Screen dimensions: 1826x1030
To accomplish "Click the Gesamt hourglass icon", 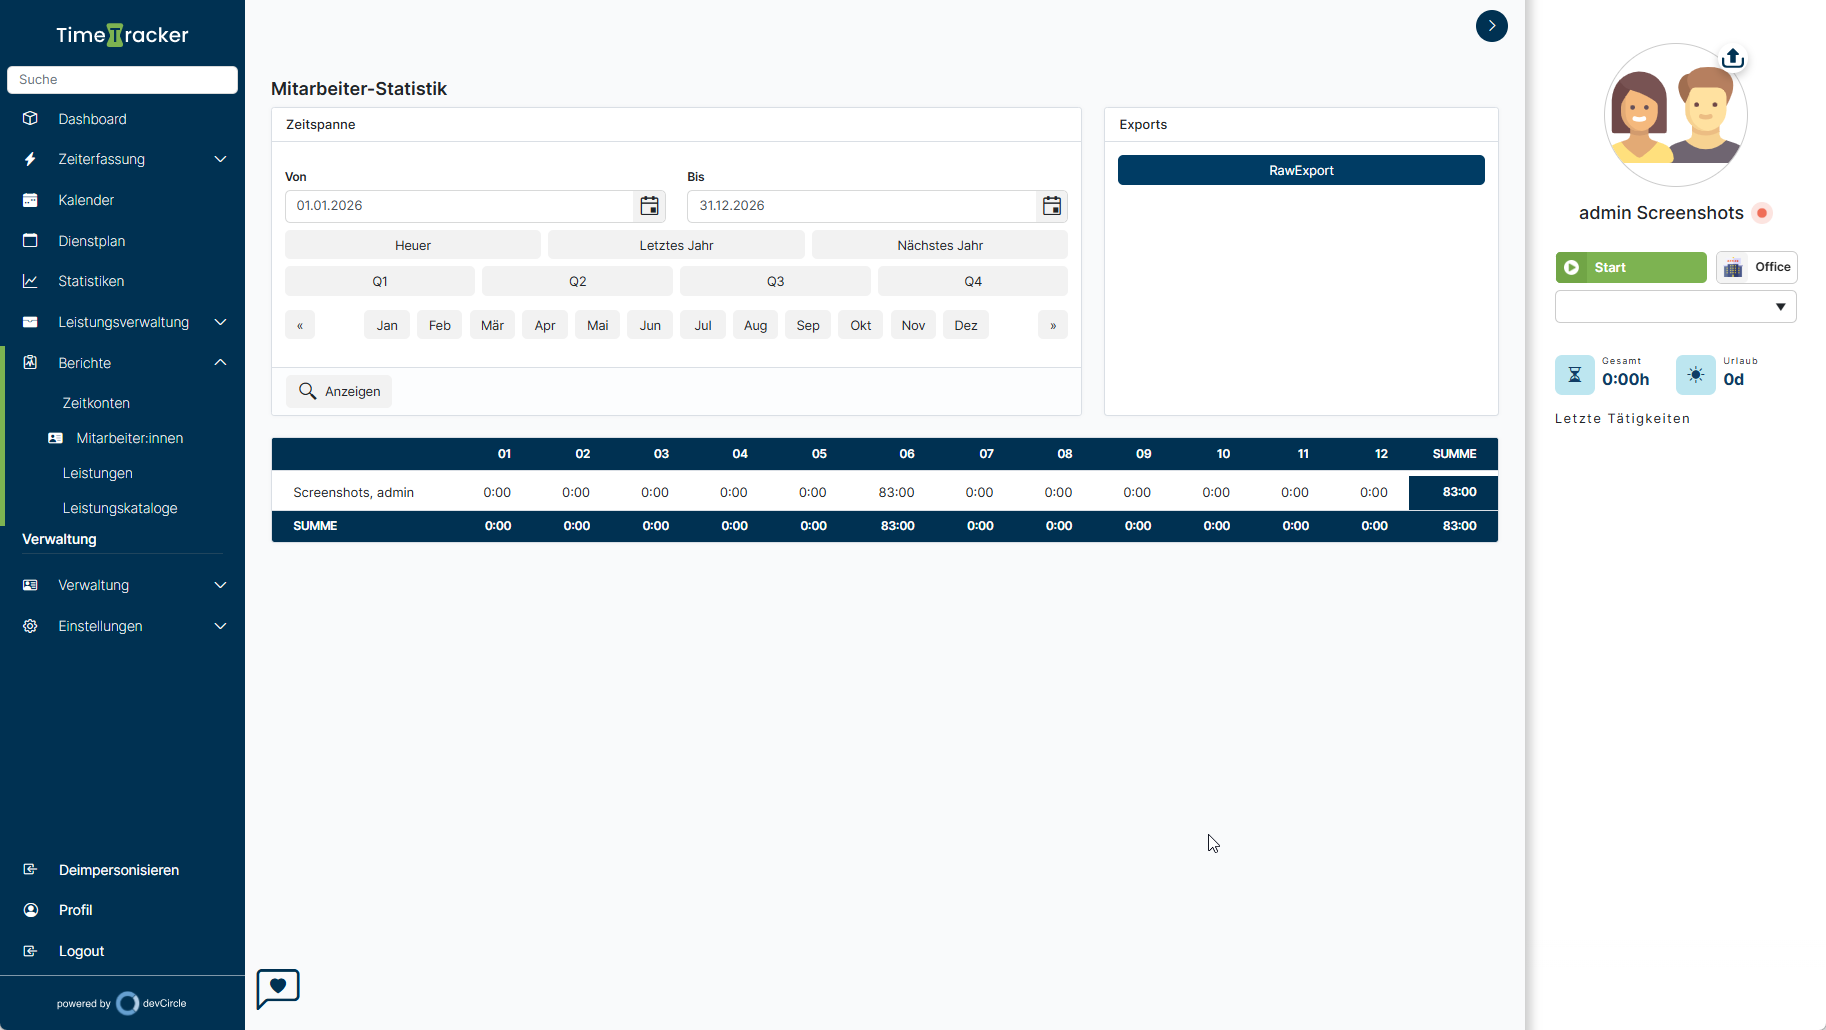I will pos(1575,375).
